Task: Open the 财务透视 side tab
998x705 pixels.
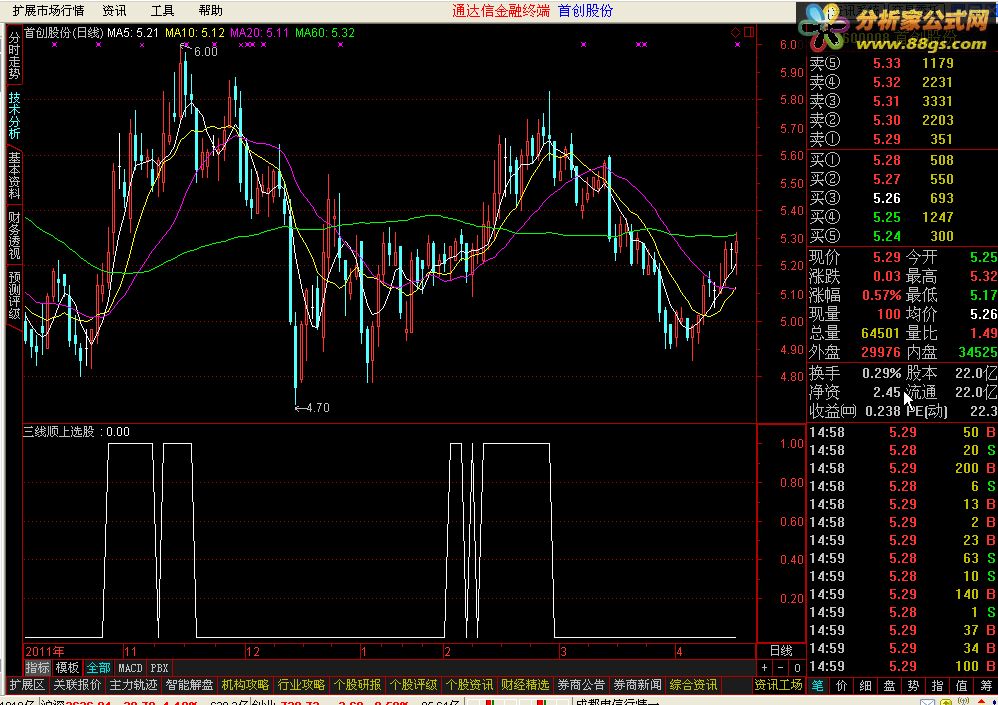Action: click(14, 235)
